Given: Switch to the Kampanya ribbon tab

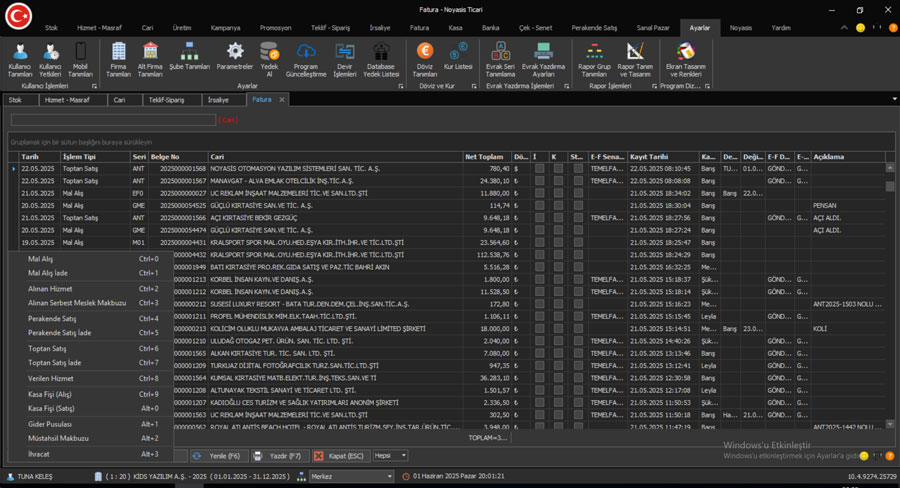Looking at the screenshot, I should point(225,28).
